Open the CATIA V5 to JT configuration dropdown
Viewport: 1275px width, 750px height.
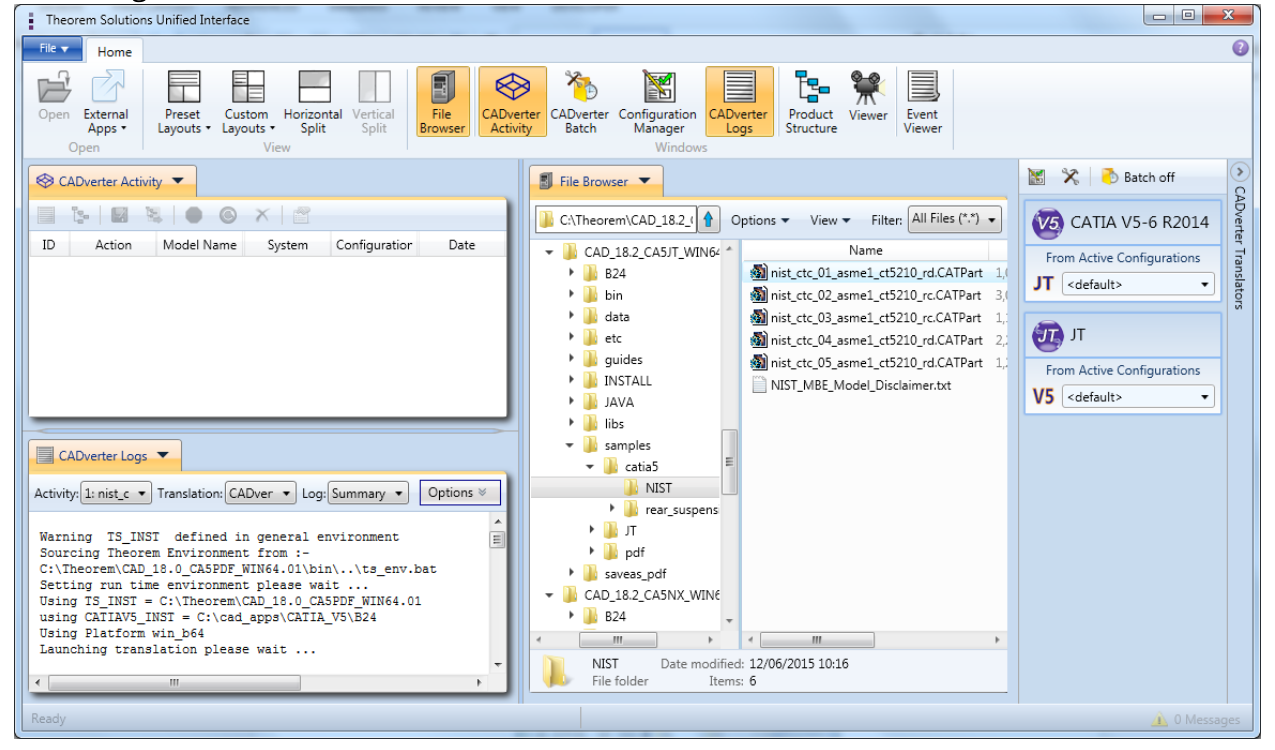1138,284
